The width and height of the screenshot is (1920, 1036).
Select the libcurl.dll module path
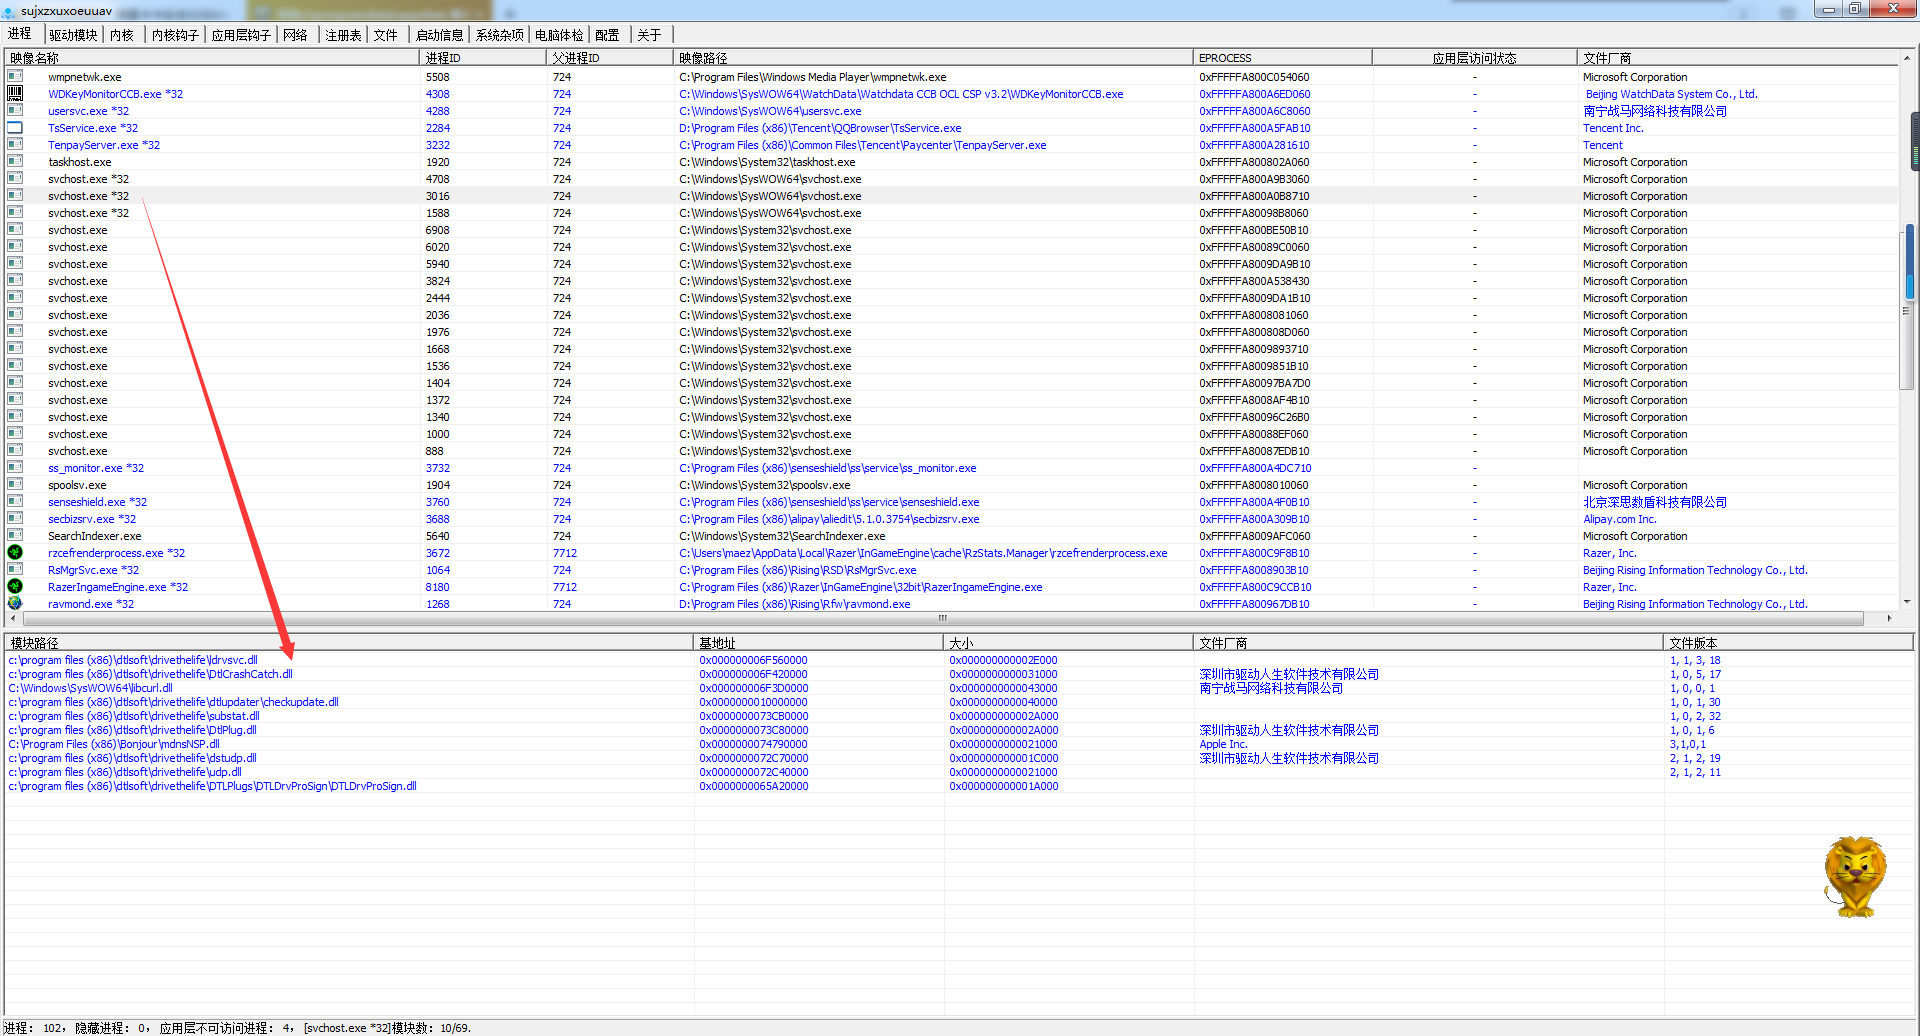tap(91, 688)
